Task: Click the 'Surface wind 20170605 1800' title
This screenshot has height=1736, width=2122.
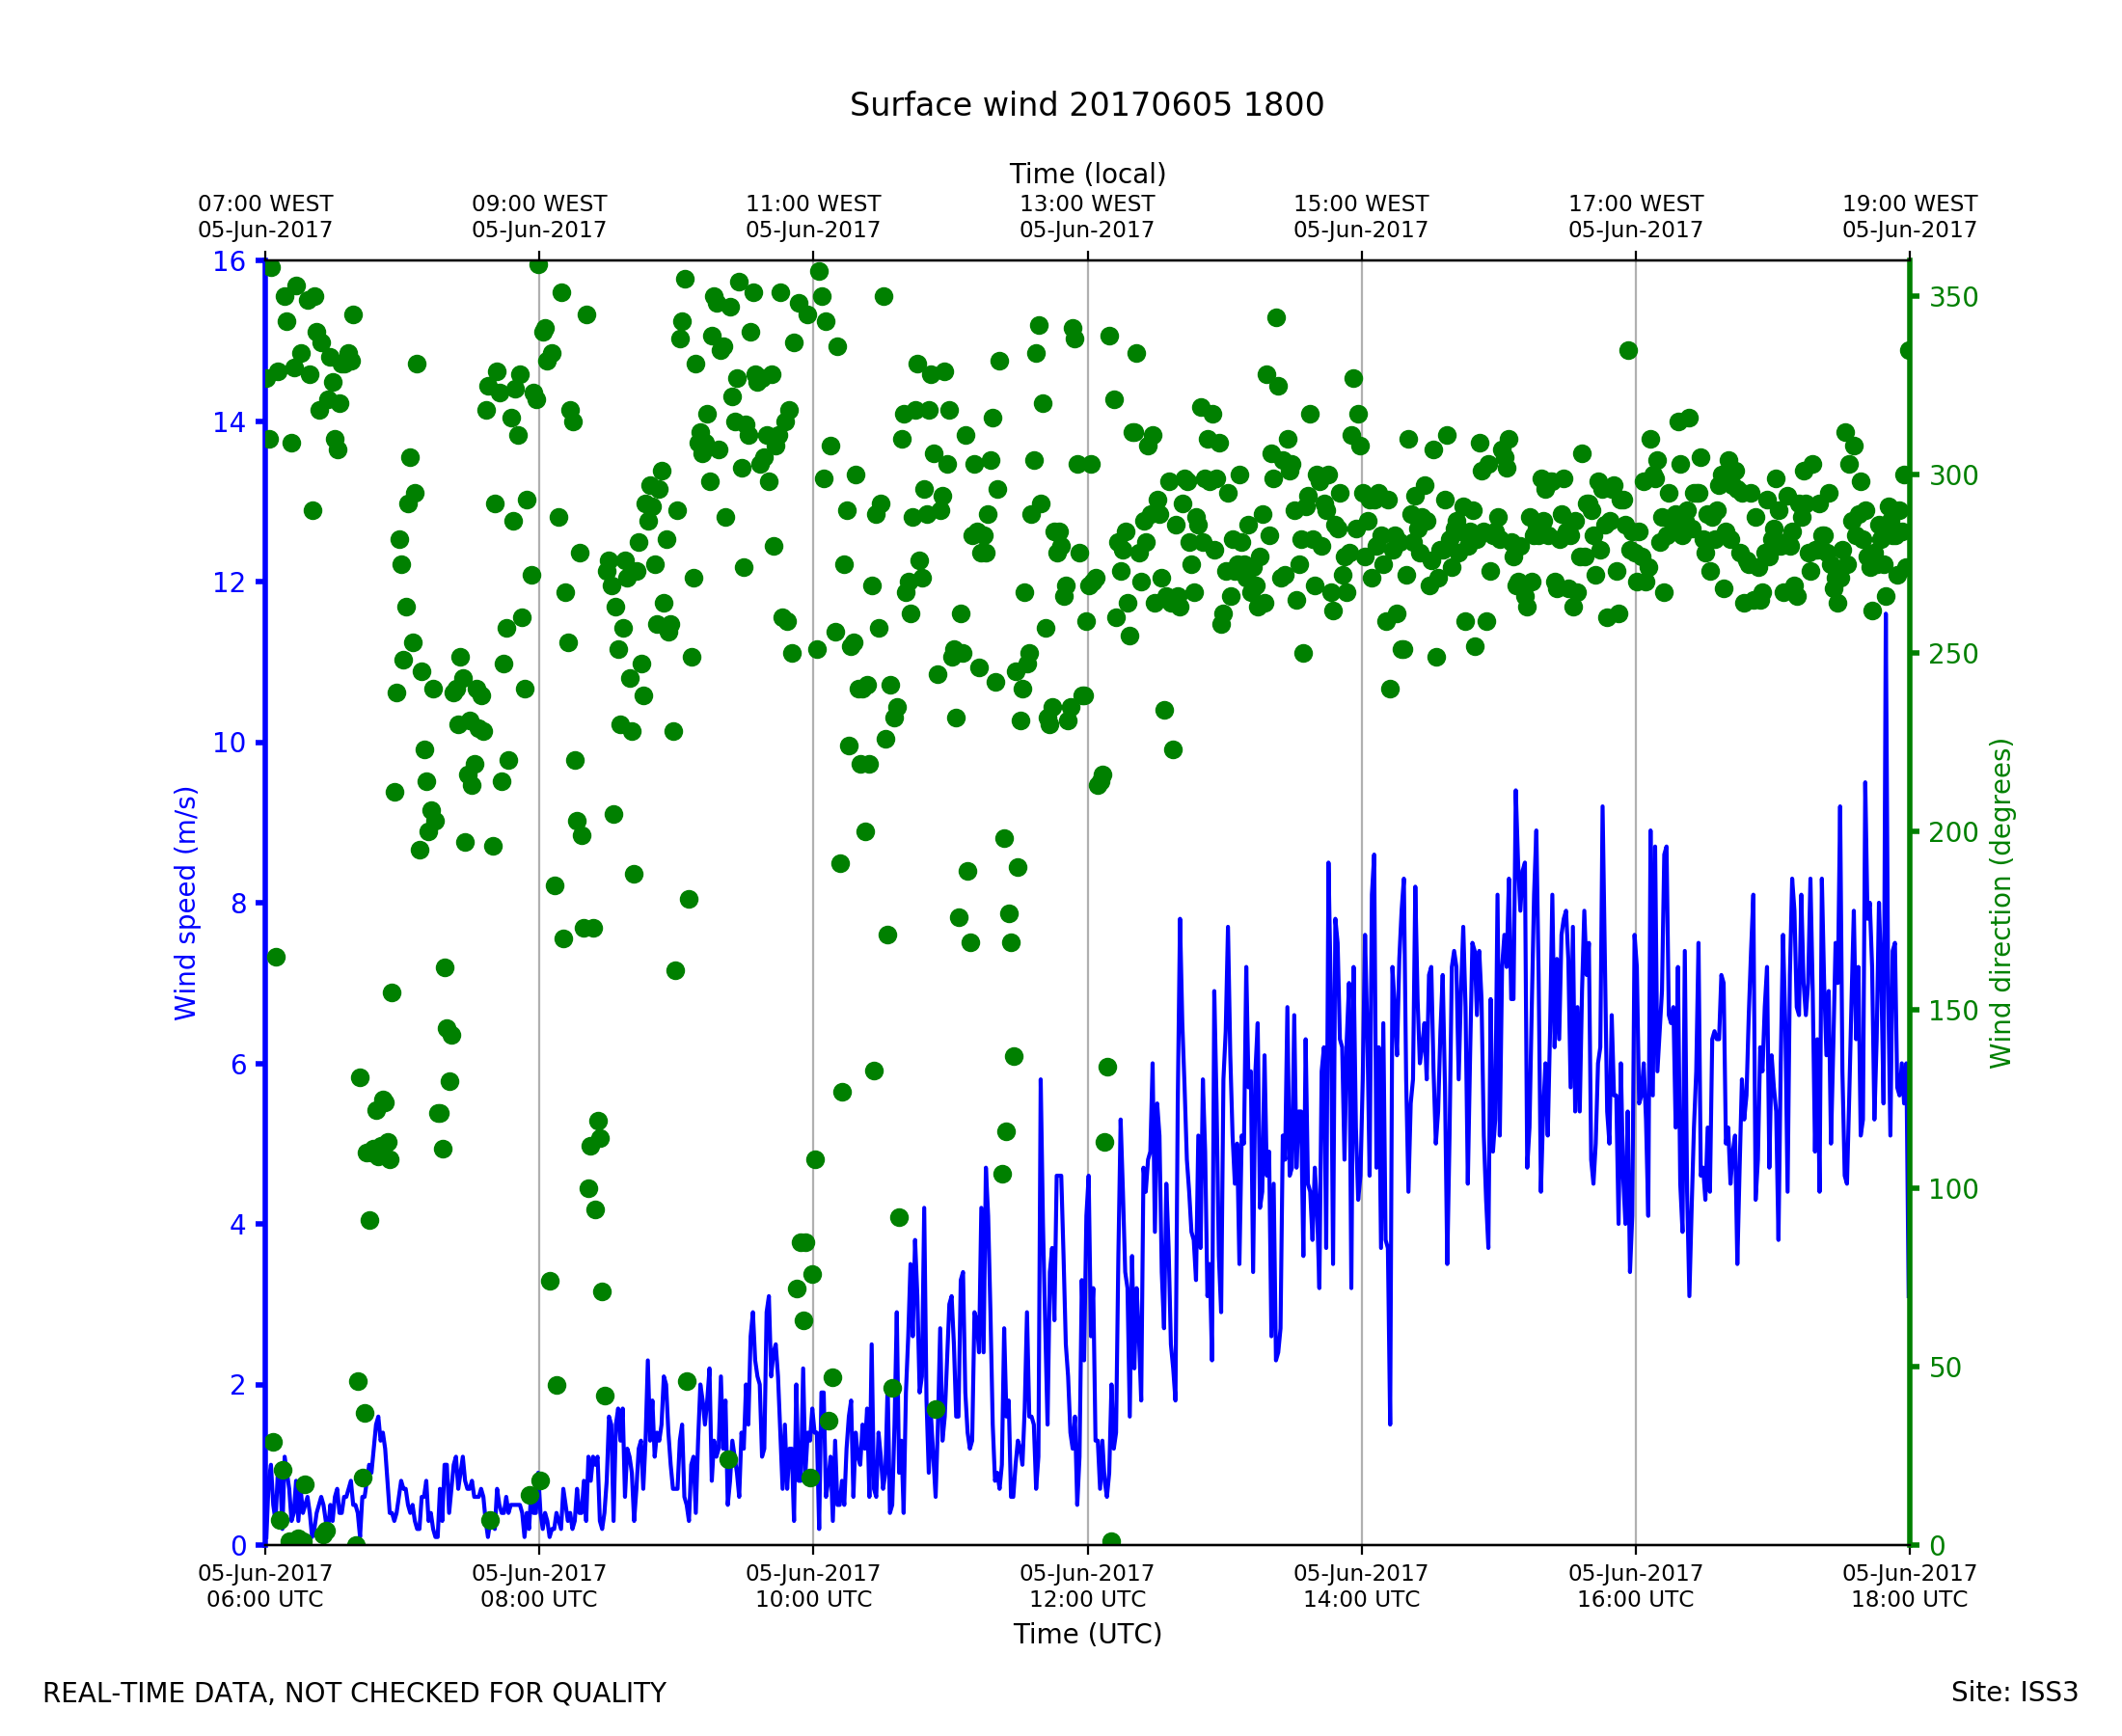Action: tap(1086, 105)
